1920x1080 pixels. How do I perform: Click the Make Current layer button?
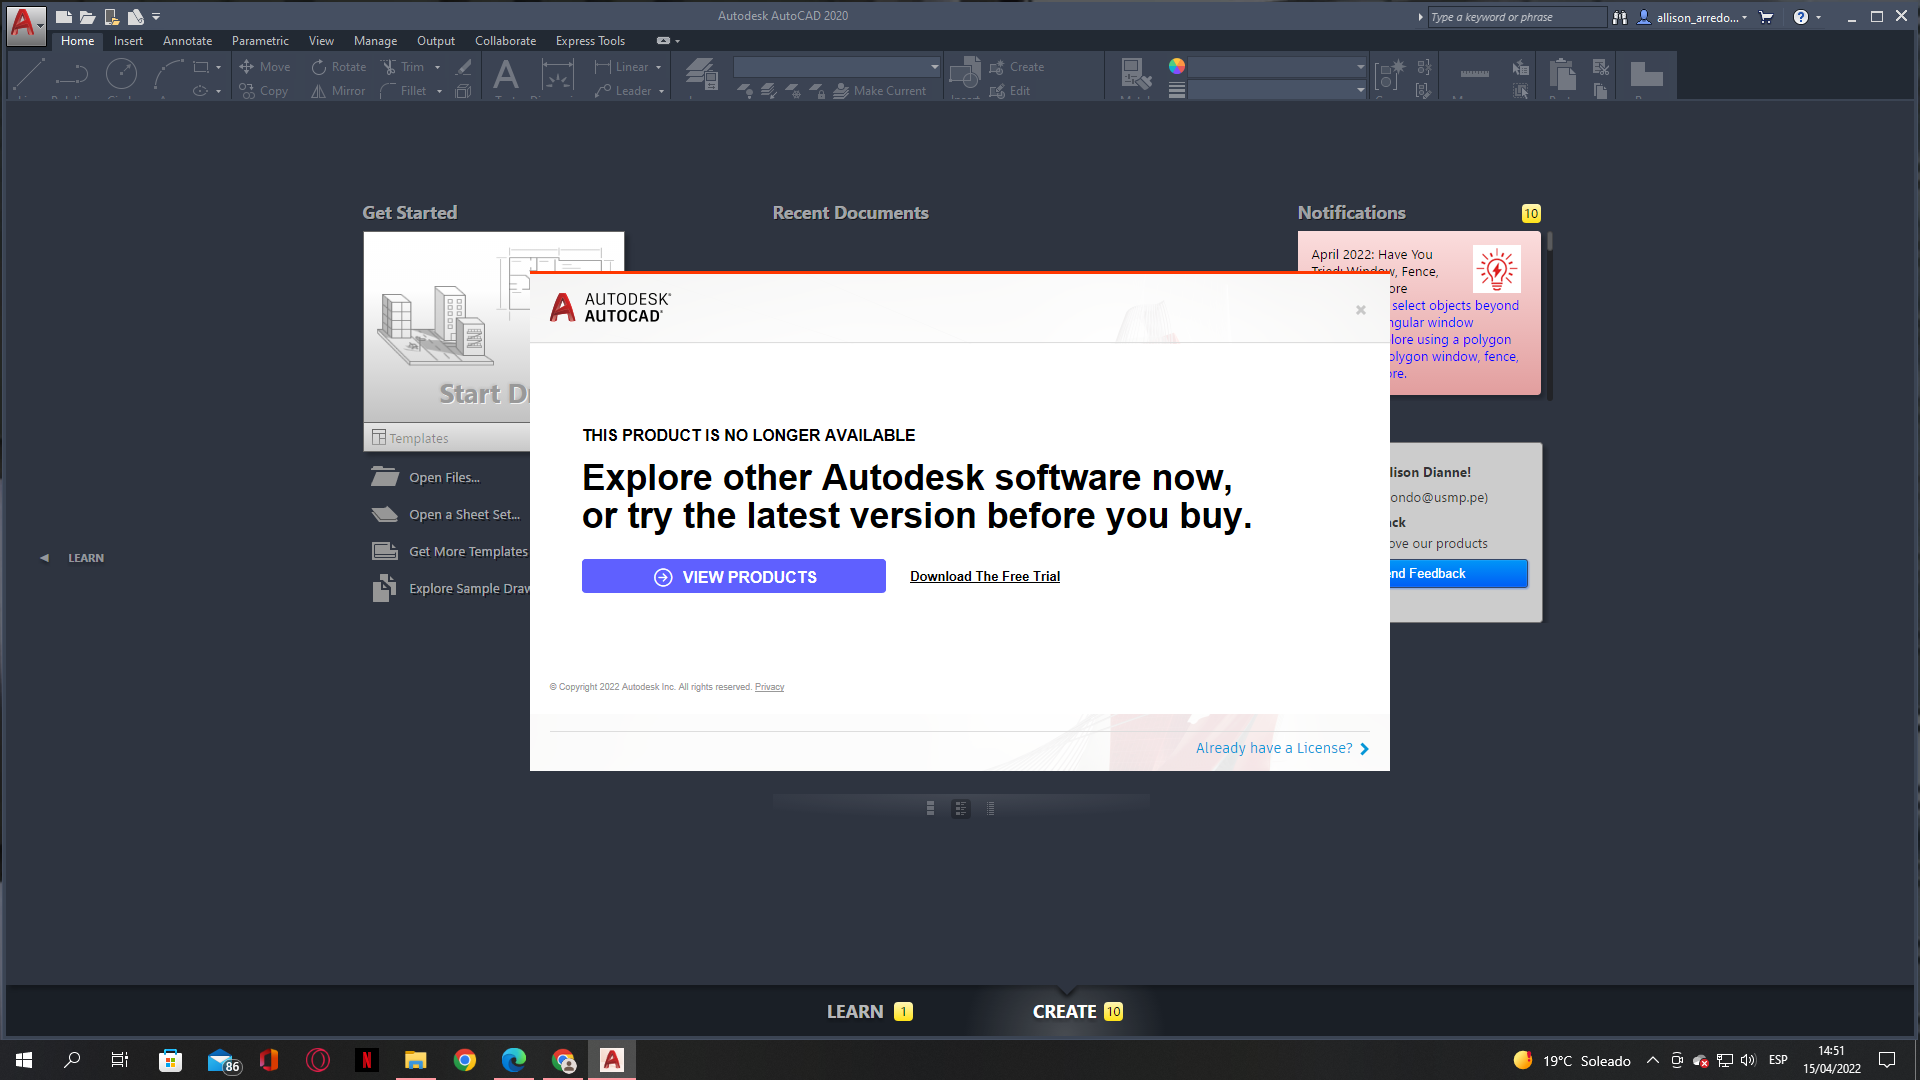878,91
